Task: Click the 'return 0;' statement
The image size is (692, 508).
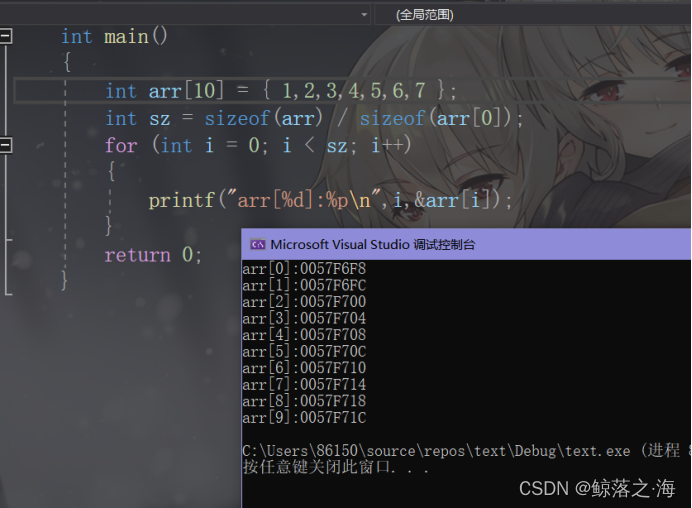Action: [x=153, y=255]
